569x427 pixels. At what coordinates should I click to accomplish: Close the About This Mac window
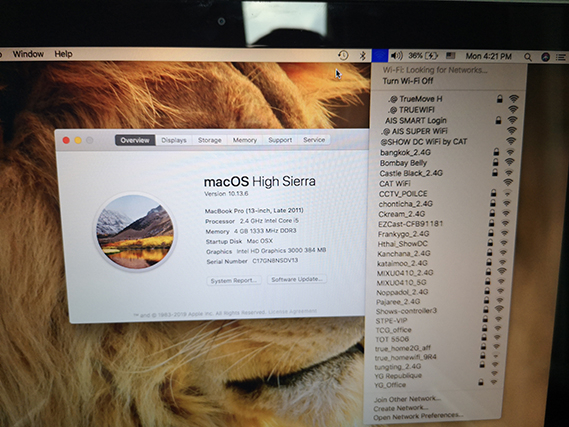pos(66,140)
